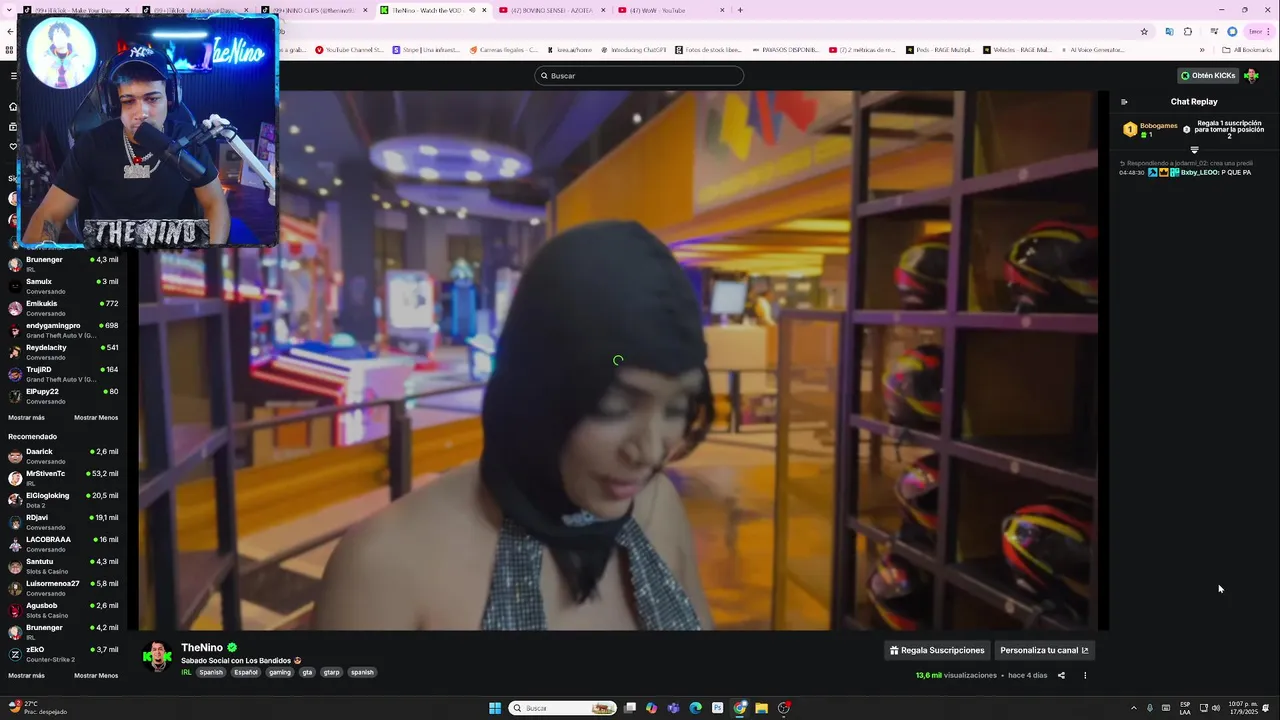Select the gaming tag
This screenshot has height=720, width=1280.
(x=280, y=672)
